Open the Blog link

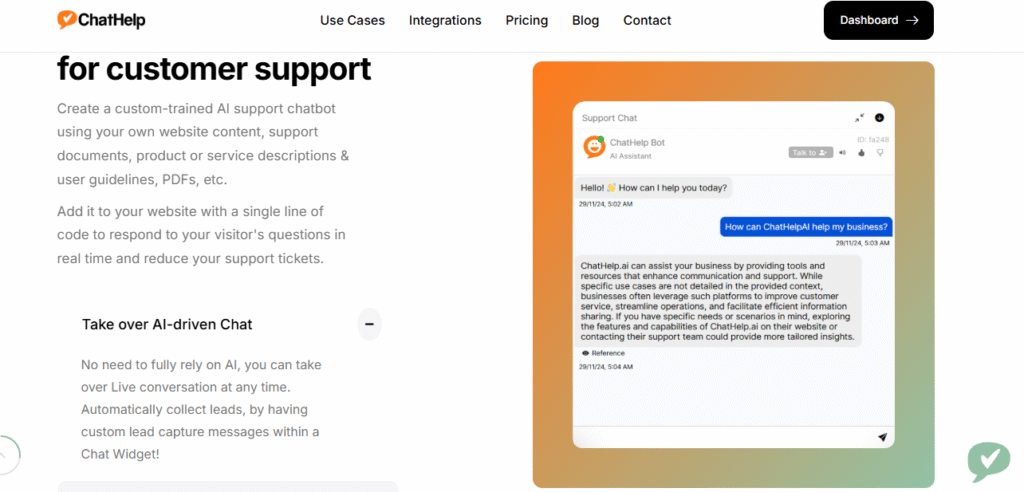pyautogui.click(x=586, y=20)
